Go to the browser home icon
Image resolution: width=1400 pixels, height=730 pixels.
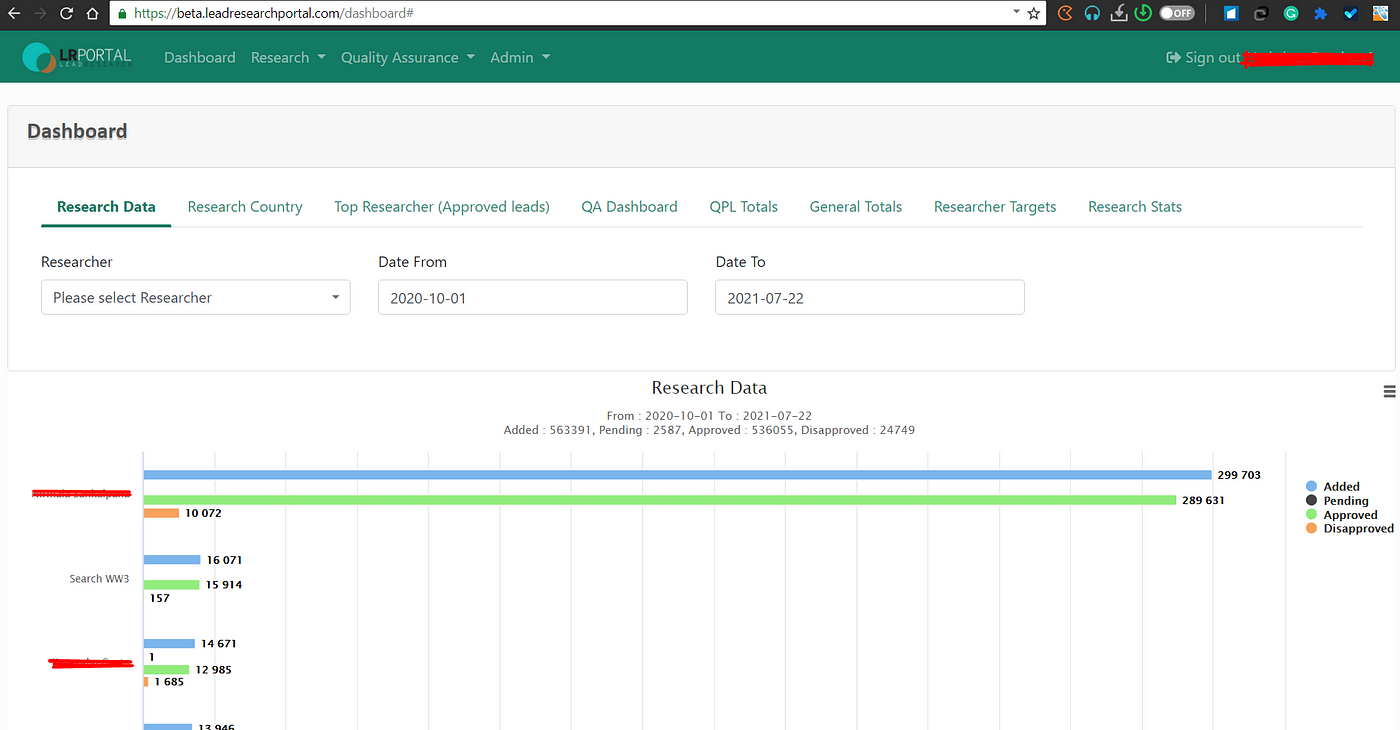(92, 14)
